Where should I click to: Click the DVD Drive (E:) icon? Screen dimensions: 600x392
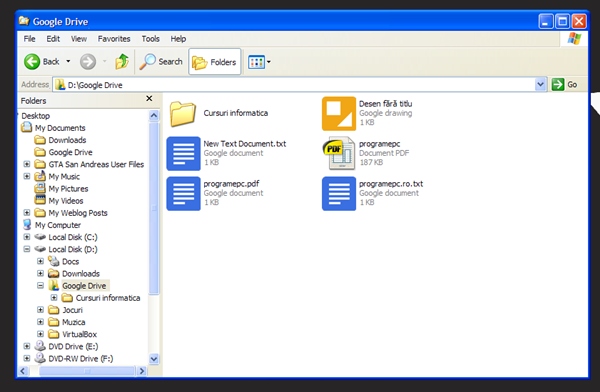(40, 346)
